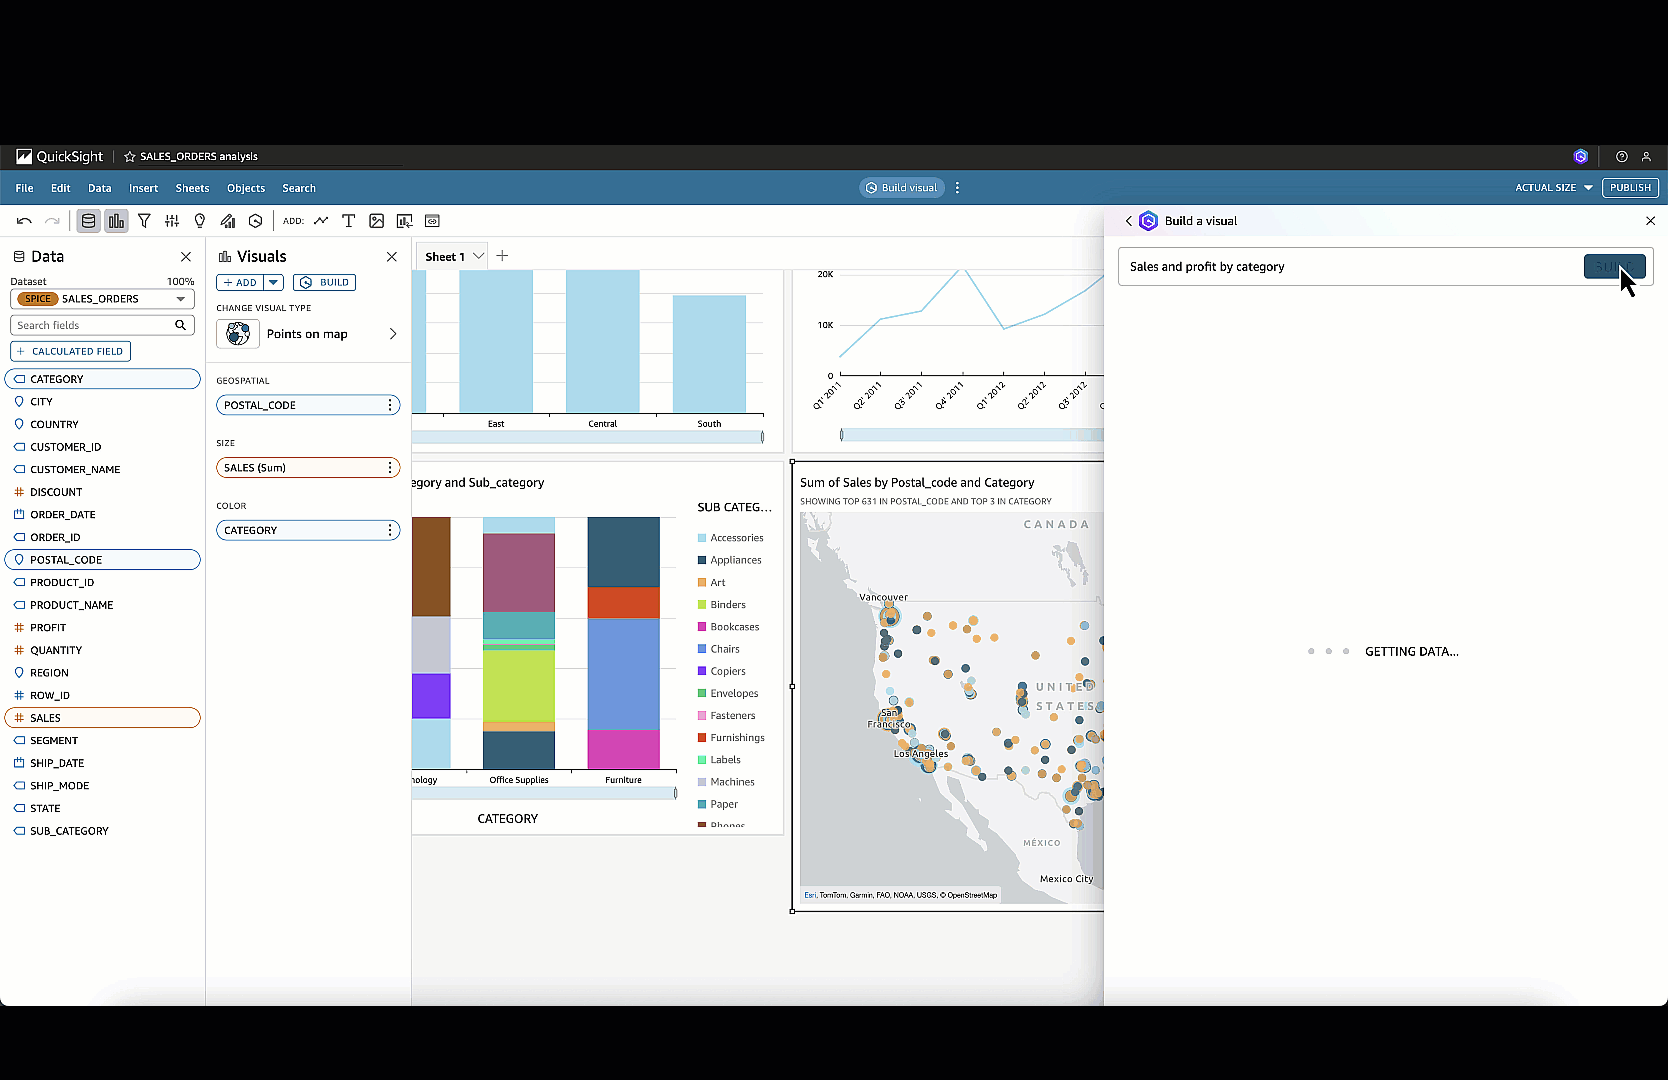Add a text box using T icon
1668x1080 pixels.
click(x=348, y=221)
